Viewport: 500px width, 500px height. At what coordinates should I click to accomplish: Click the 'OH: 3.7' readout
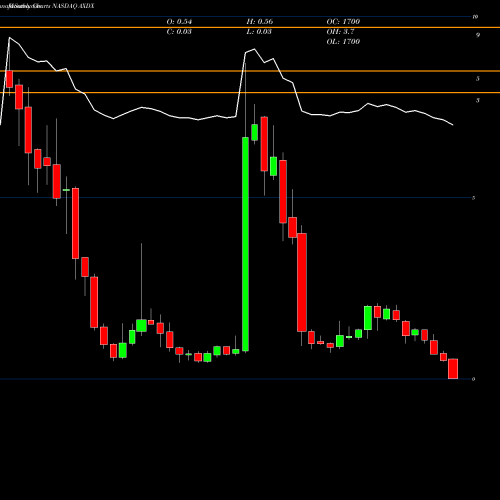(x=340, y=32)
